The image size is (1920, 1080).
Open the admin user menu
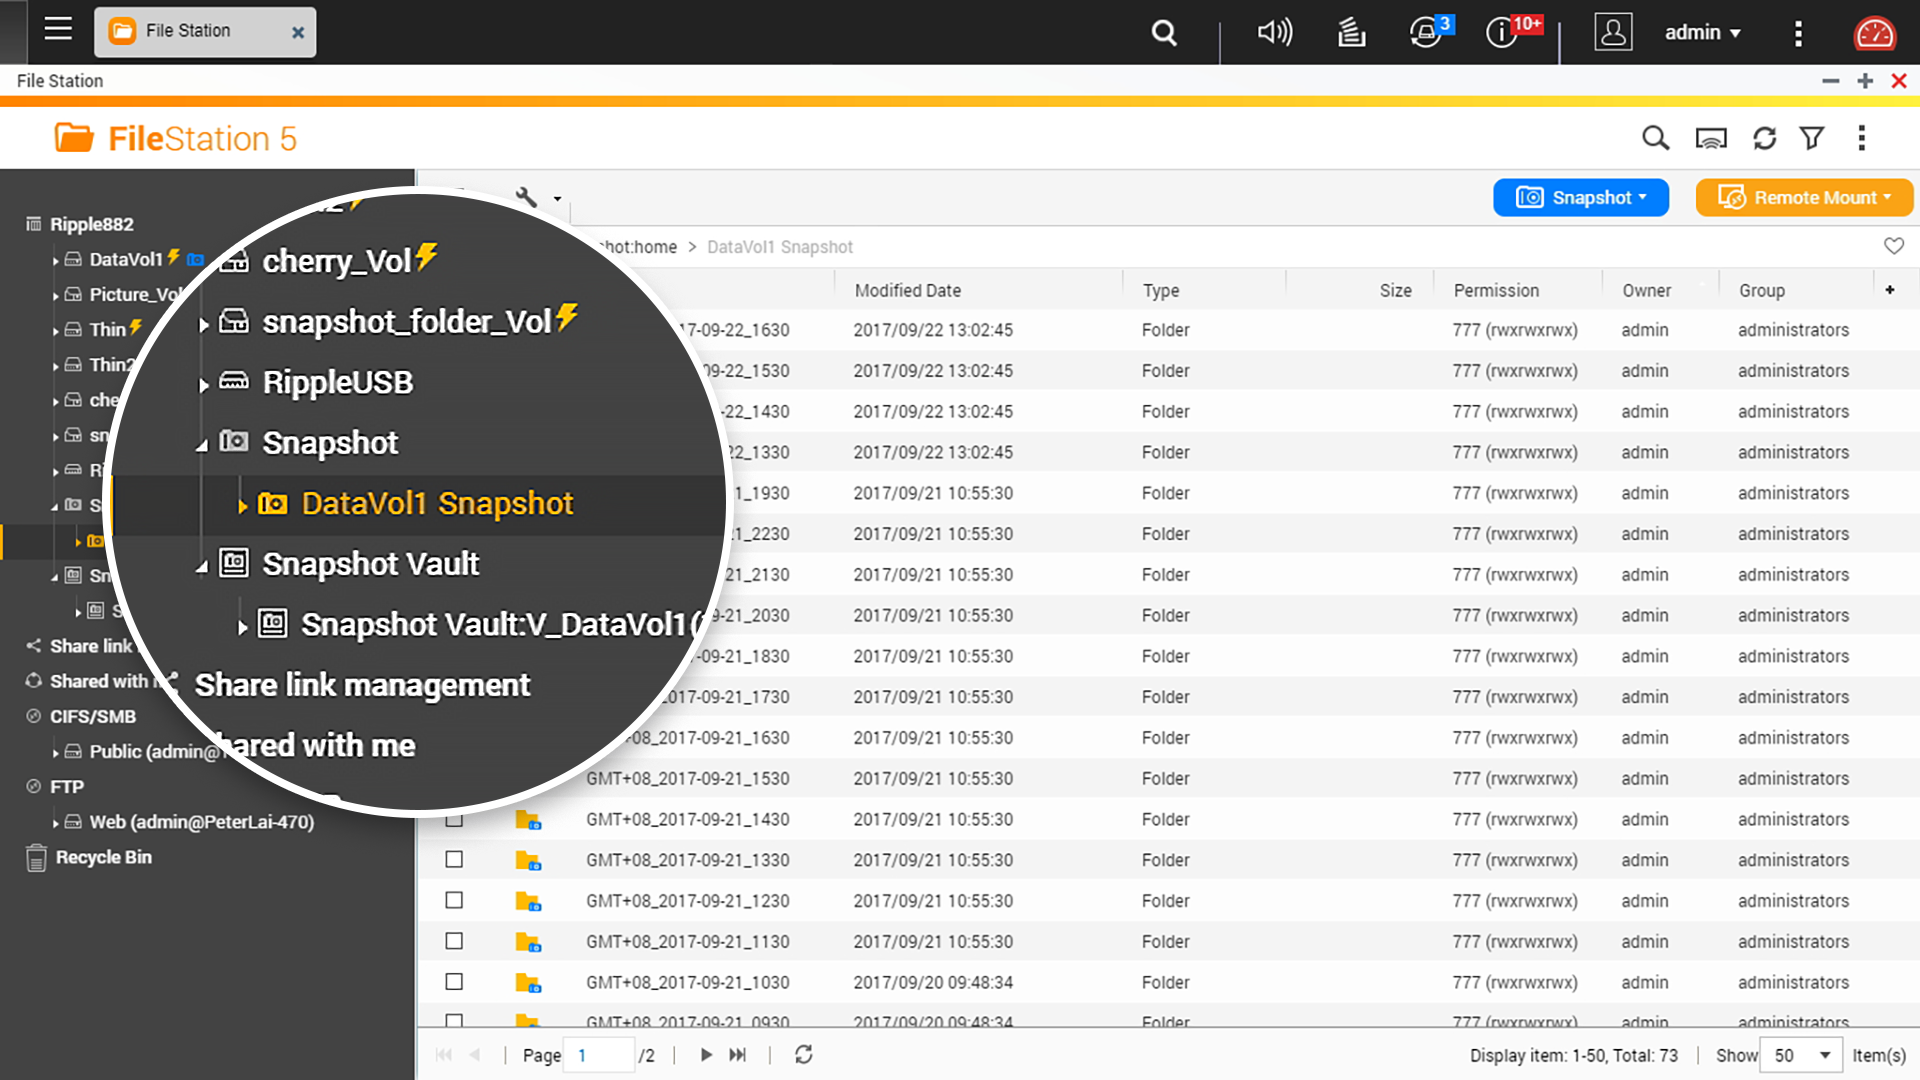(1701, 32)
